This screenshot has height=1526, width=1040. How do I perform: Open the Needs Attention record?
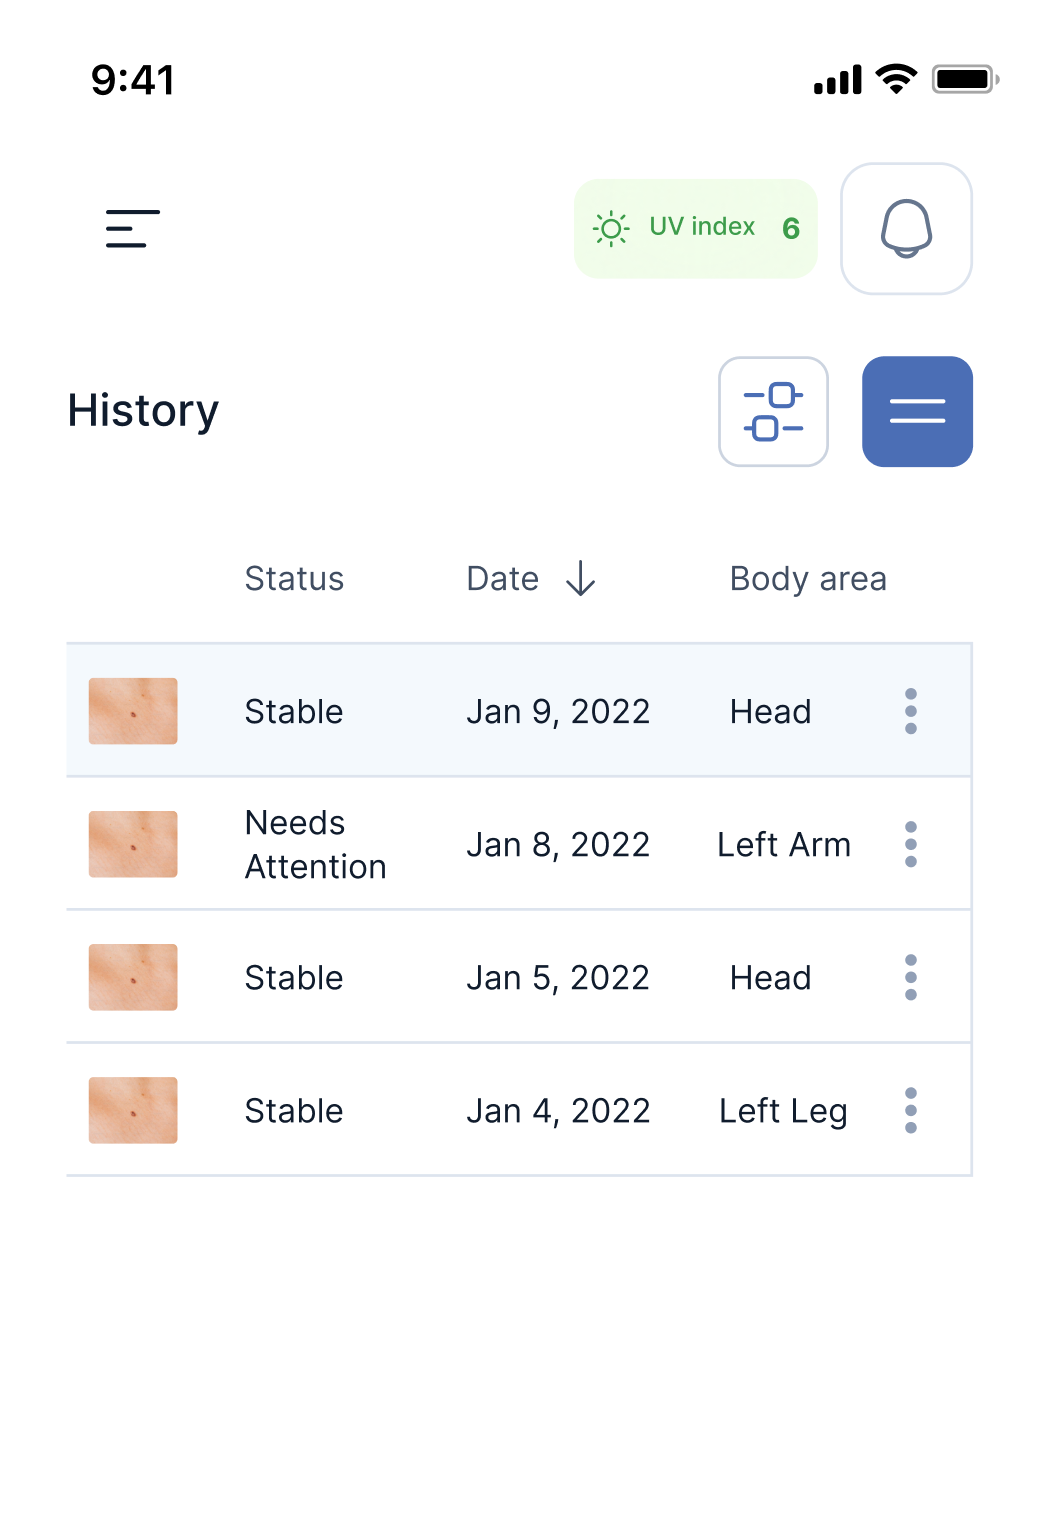(x=315, y=844)
